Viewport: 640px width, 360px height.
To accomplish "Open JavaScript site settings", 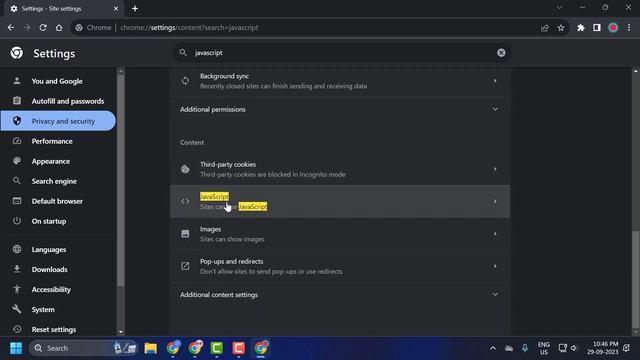I will click(x=340, y=201).
